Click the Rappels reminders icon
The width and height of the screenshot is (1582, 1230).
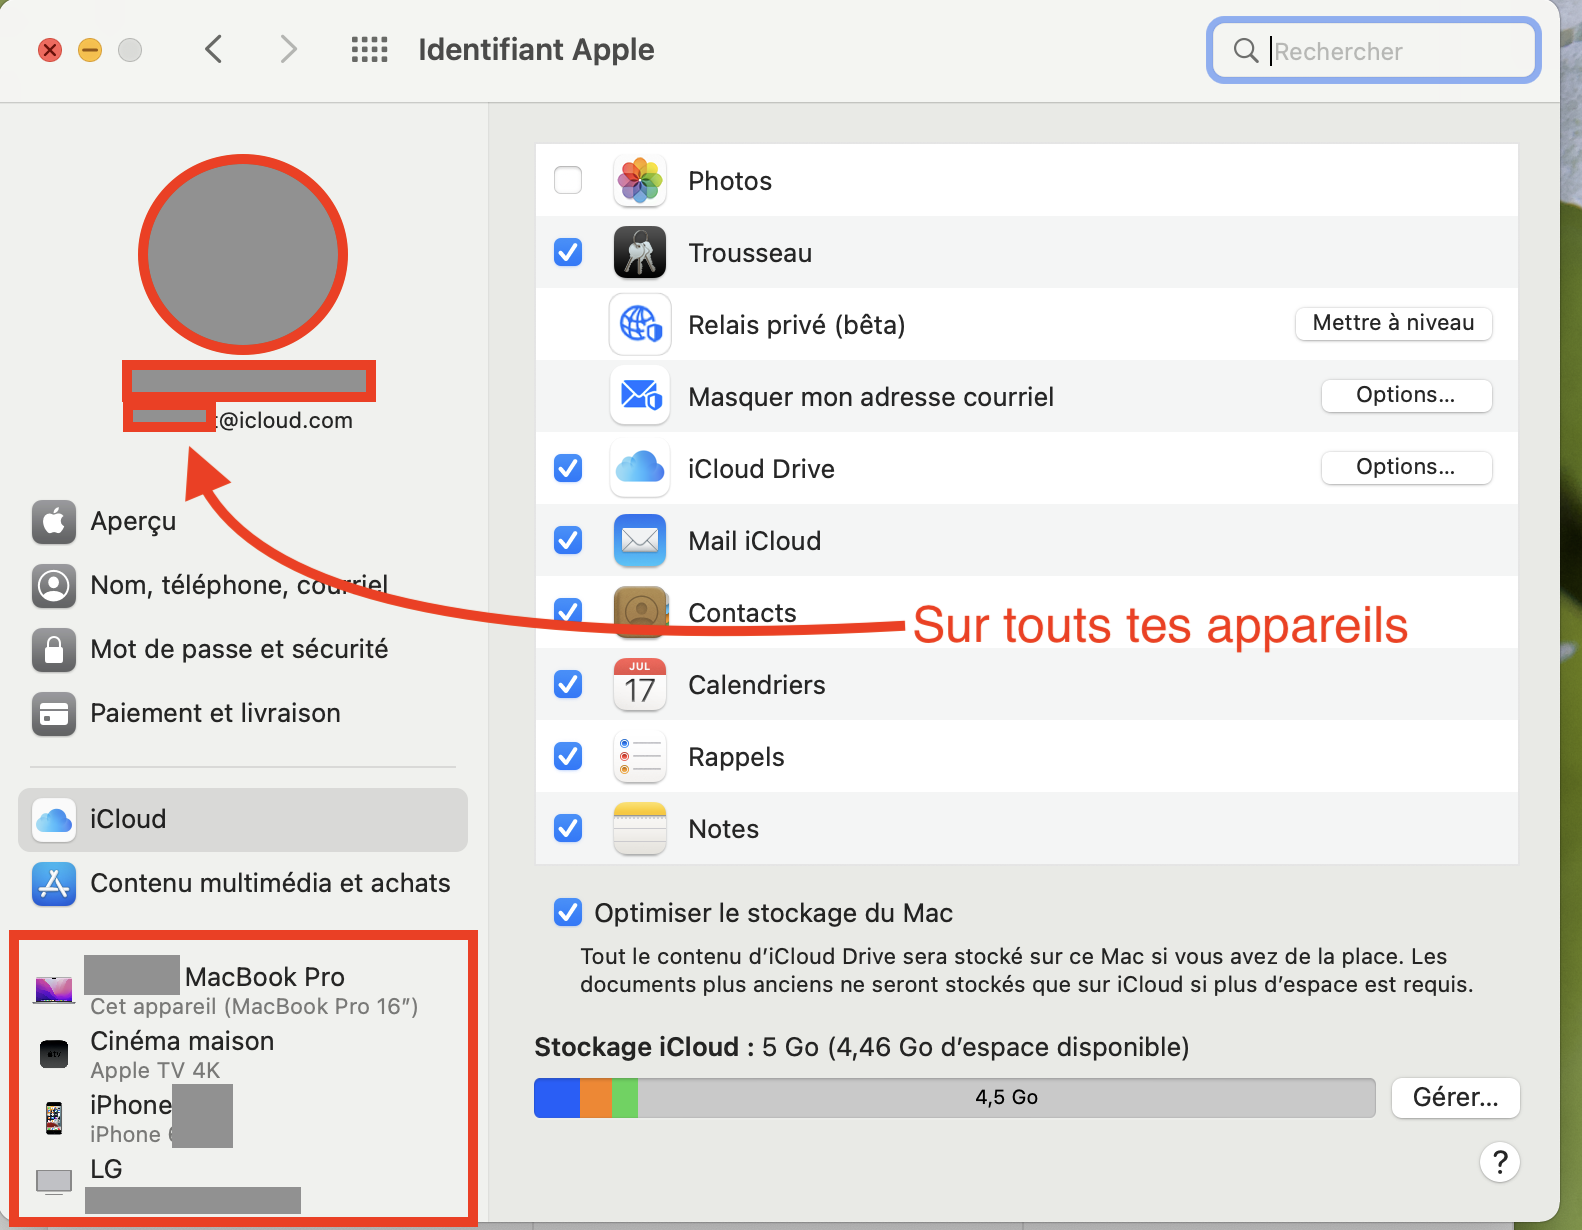[x=640, y=757]
